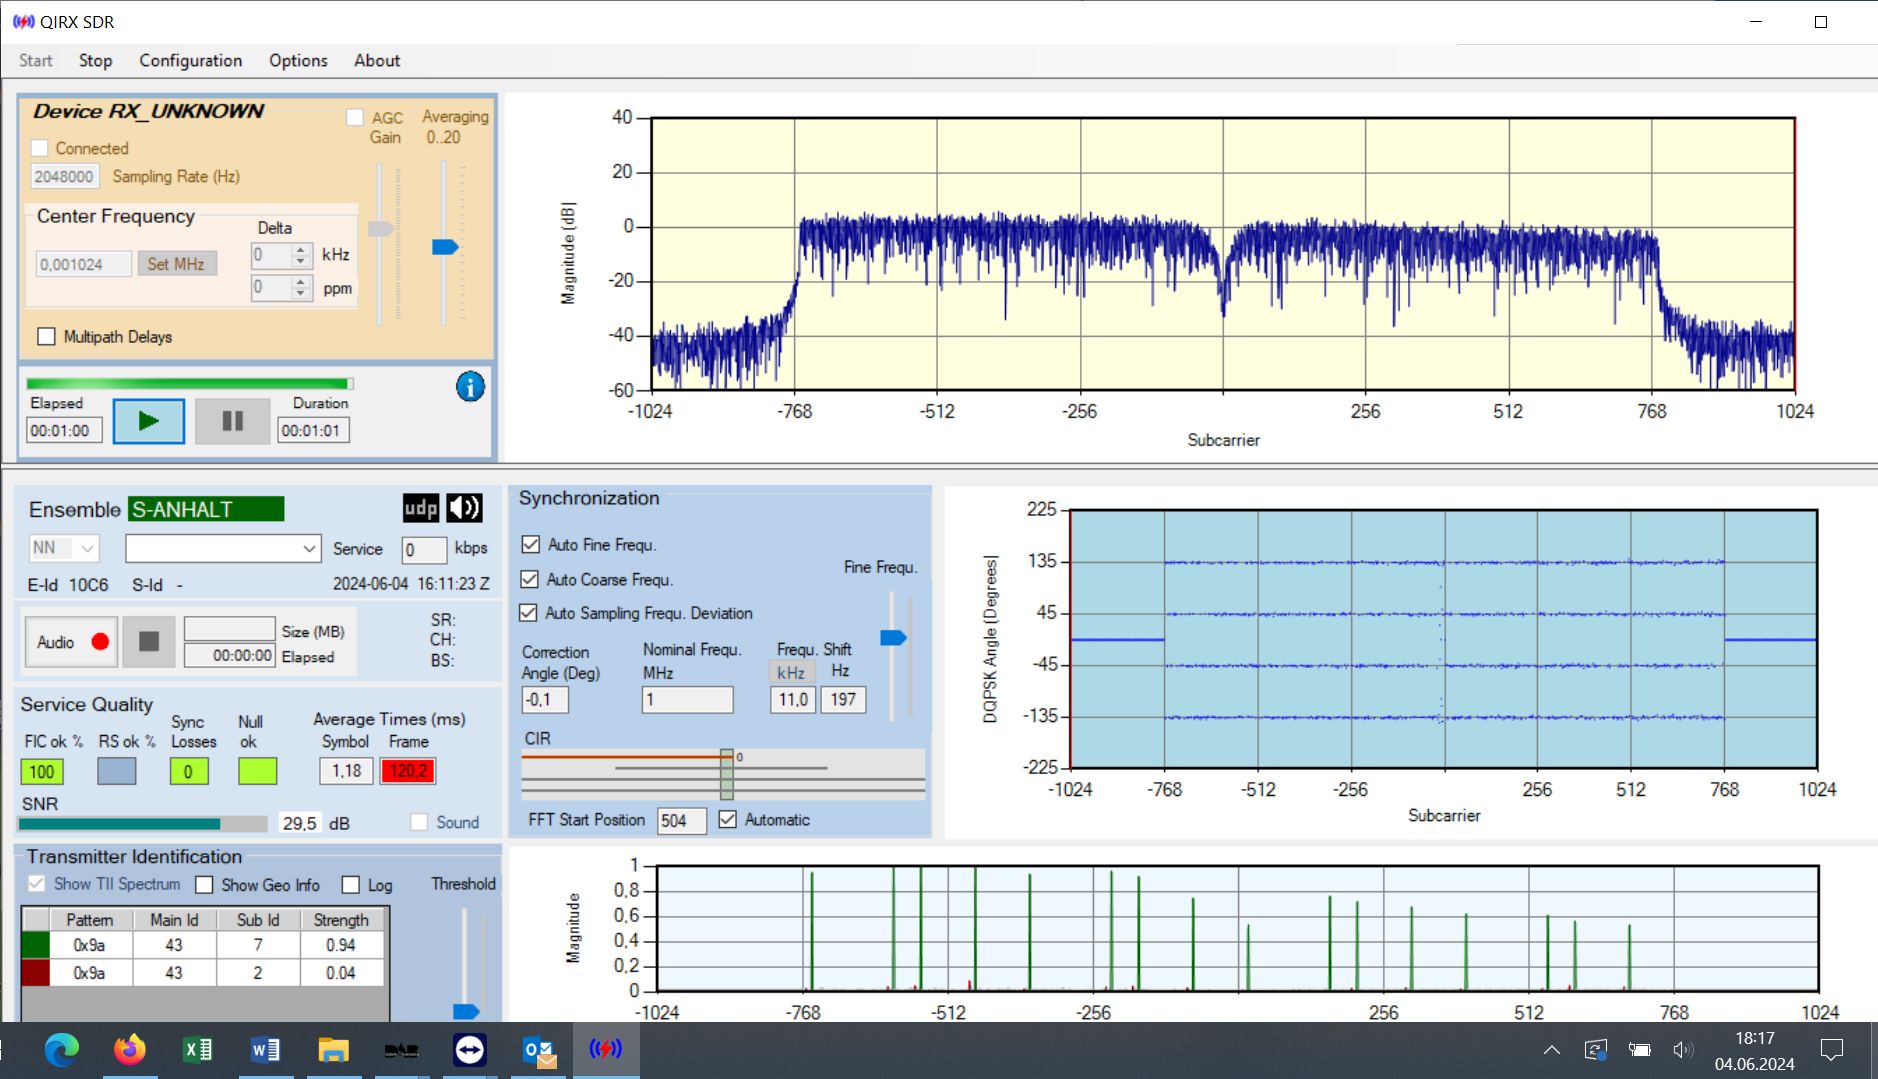This screenshot has width=1878, height=1079.
Task: Open Firefox from the taskbar
Action: pos(129,1050)
